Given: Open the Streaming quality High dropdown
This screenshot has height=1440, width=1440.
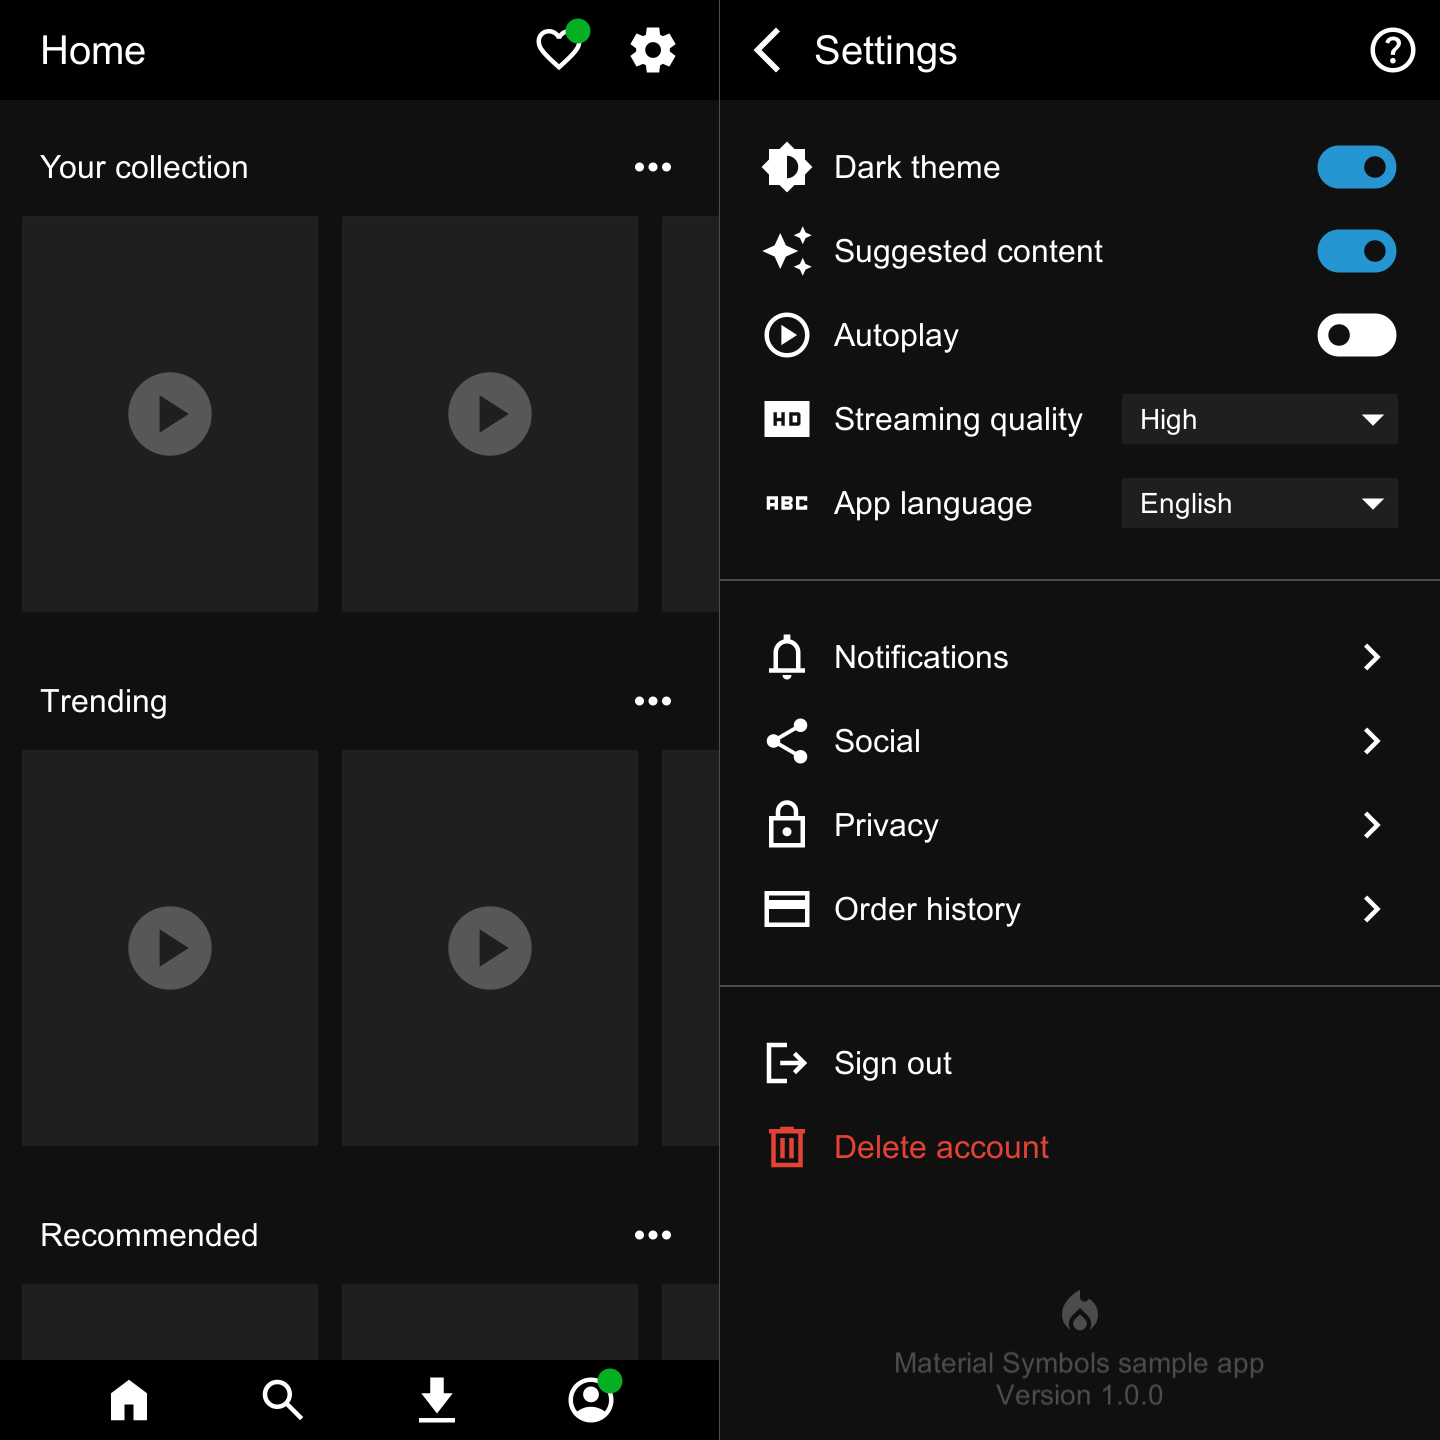Looking at the screenshot, I should tap(1260, 419).
